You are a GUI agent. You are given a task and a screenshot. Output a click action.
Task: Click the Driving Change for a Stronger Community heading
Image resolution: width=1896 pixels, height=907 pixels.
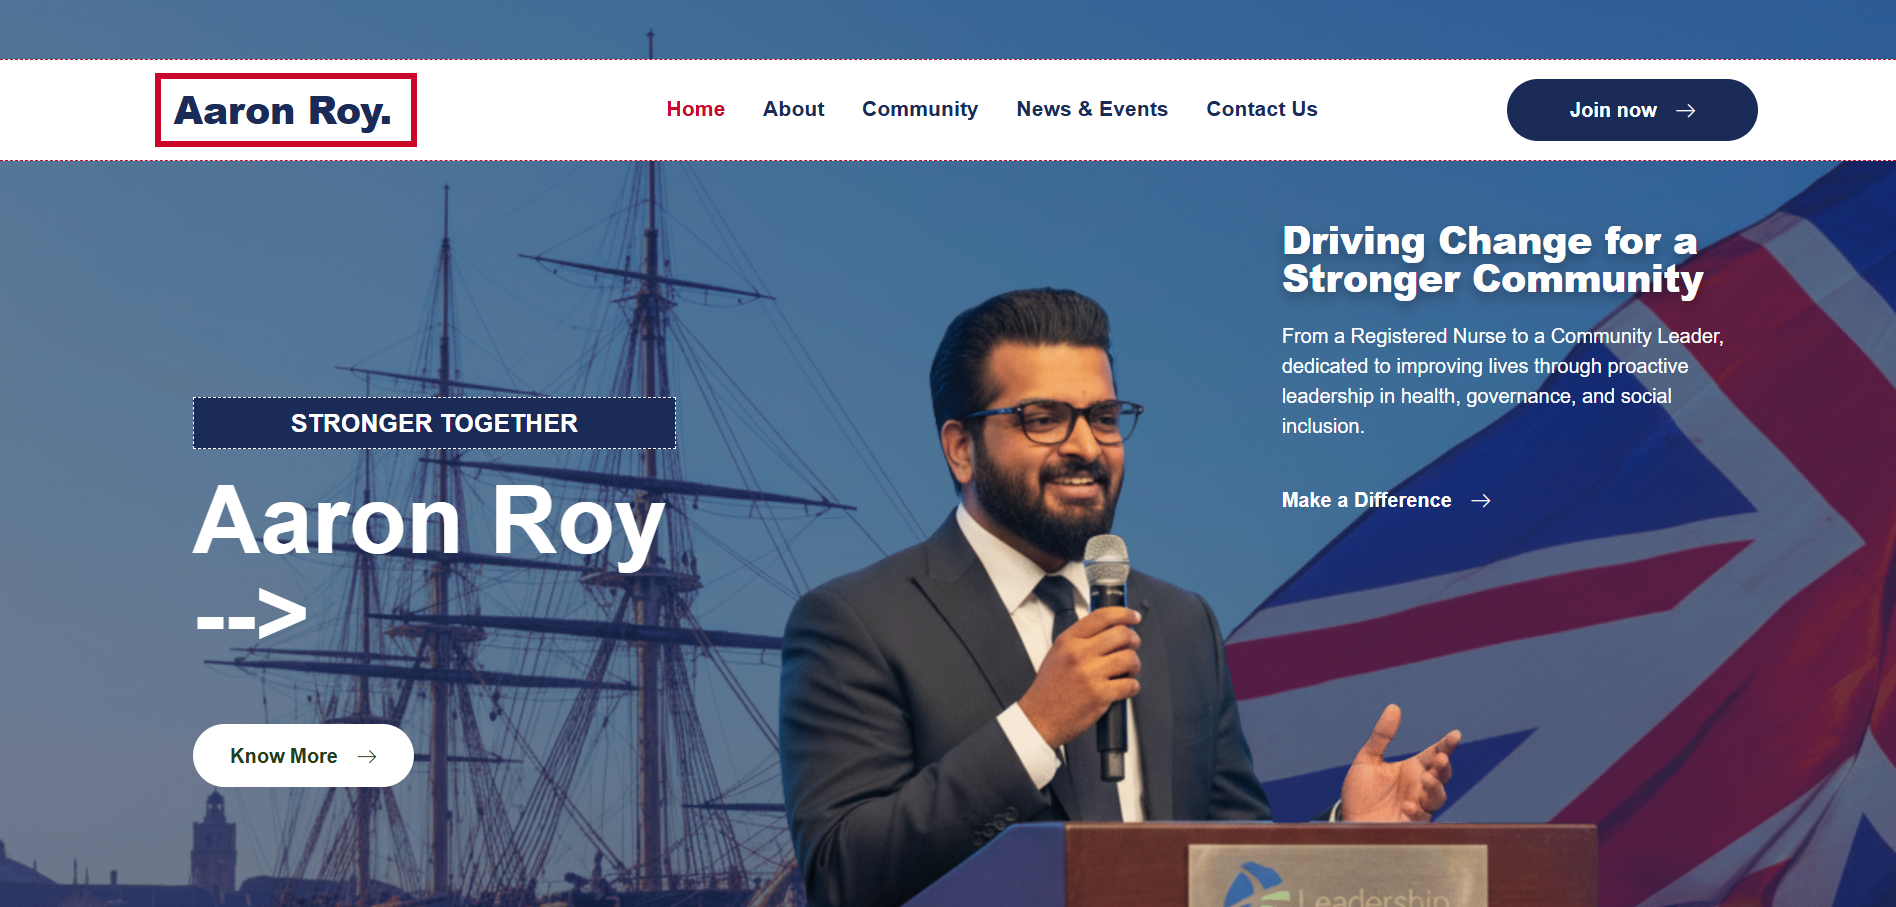coord(1492,260)
